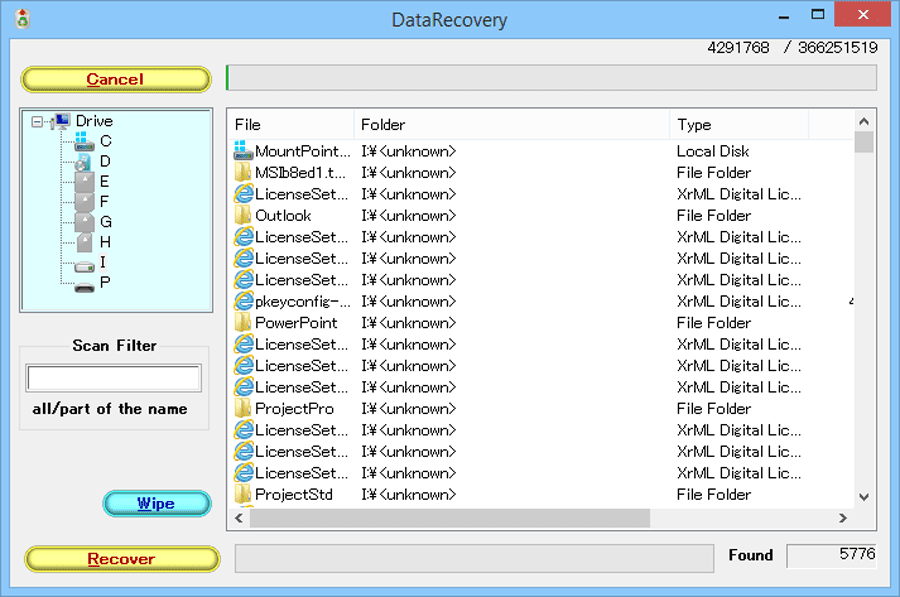Click the MountPoint local disk icon
Screen dimensions: 900x597
[x=243, y=150]
